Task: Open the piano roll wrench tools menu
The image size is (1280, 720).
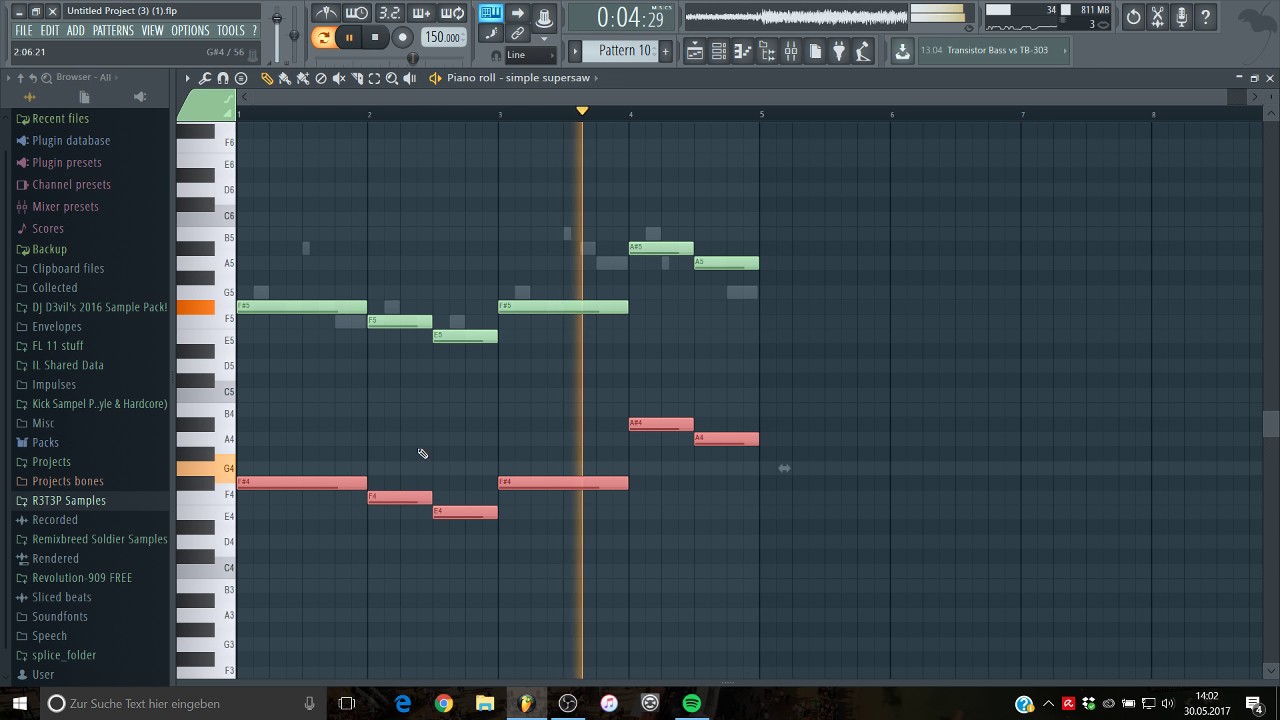Action: click(205, 78)
